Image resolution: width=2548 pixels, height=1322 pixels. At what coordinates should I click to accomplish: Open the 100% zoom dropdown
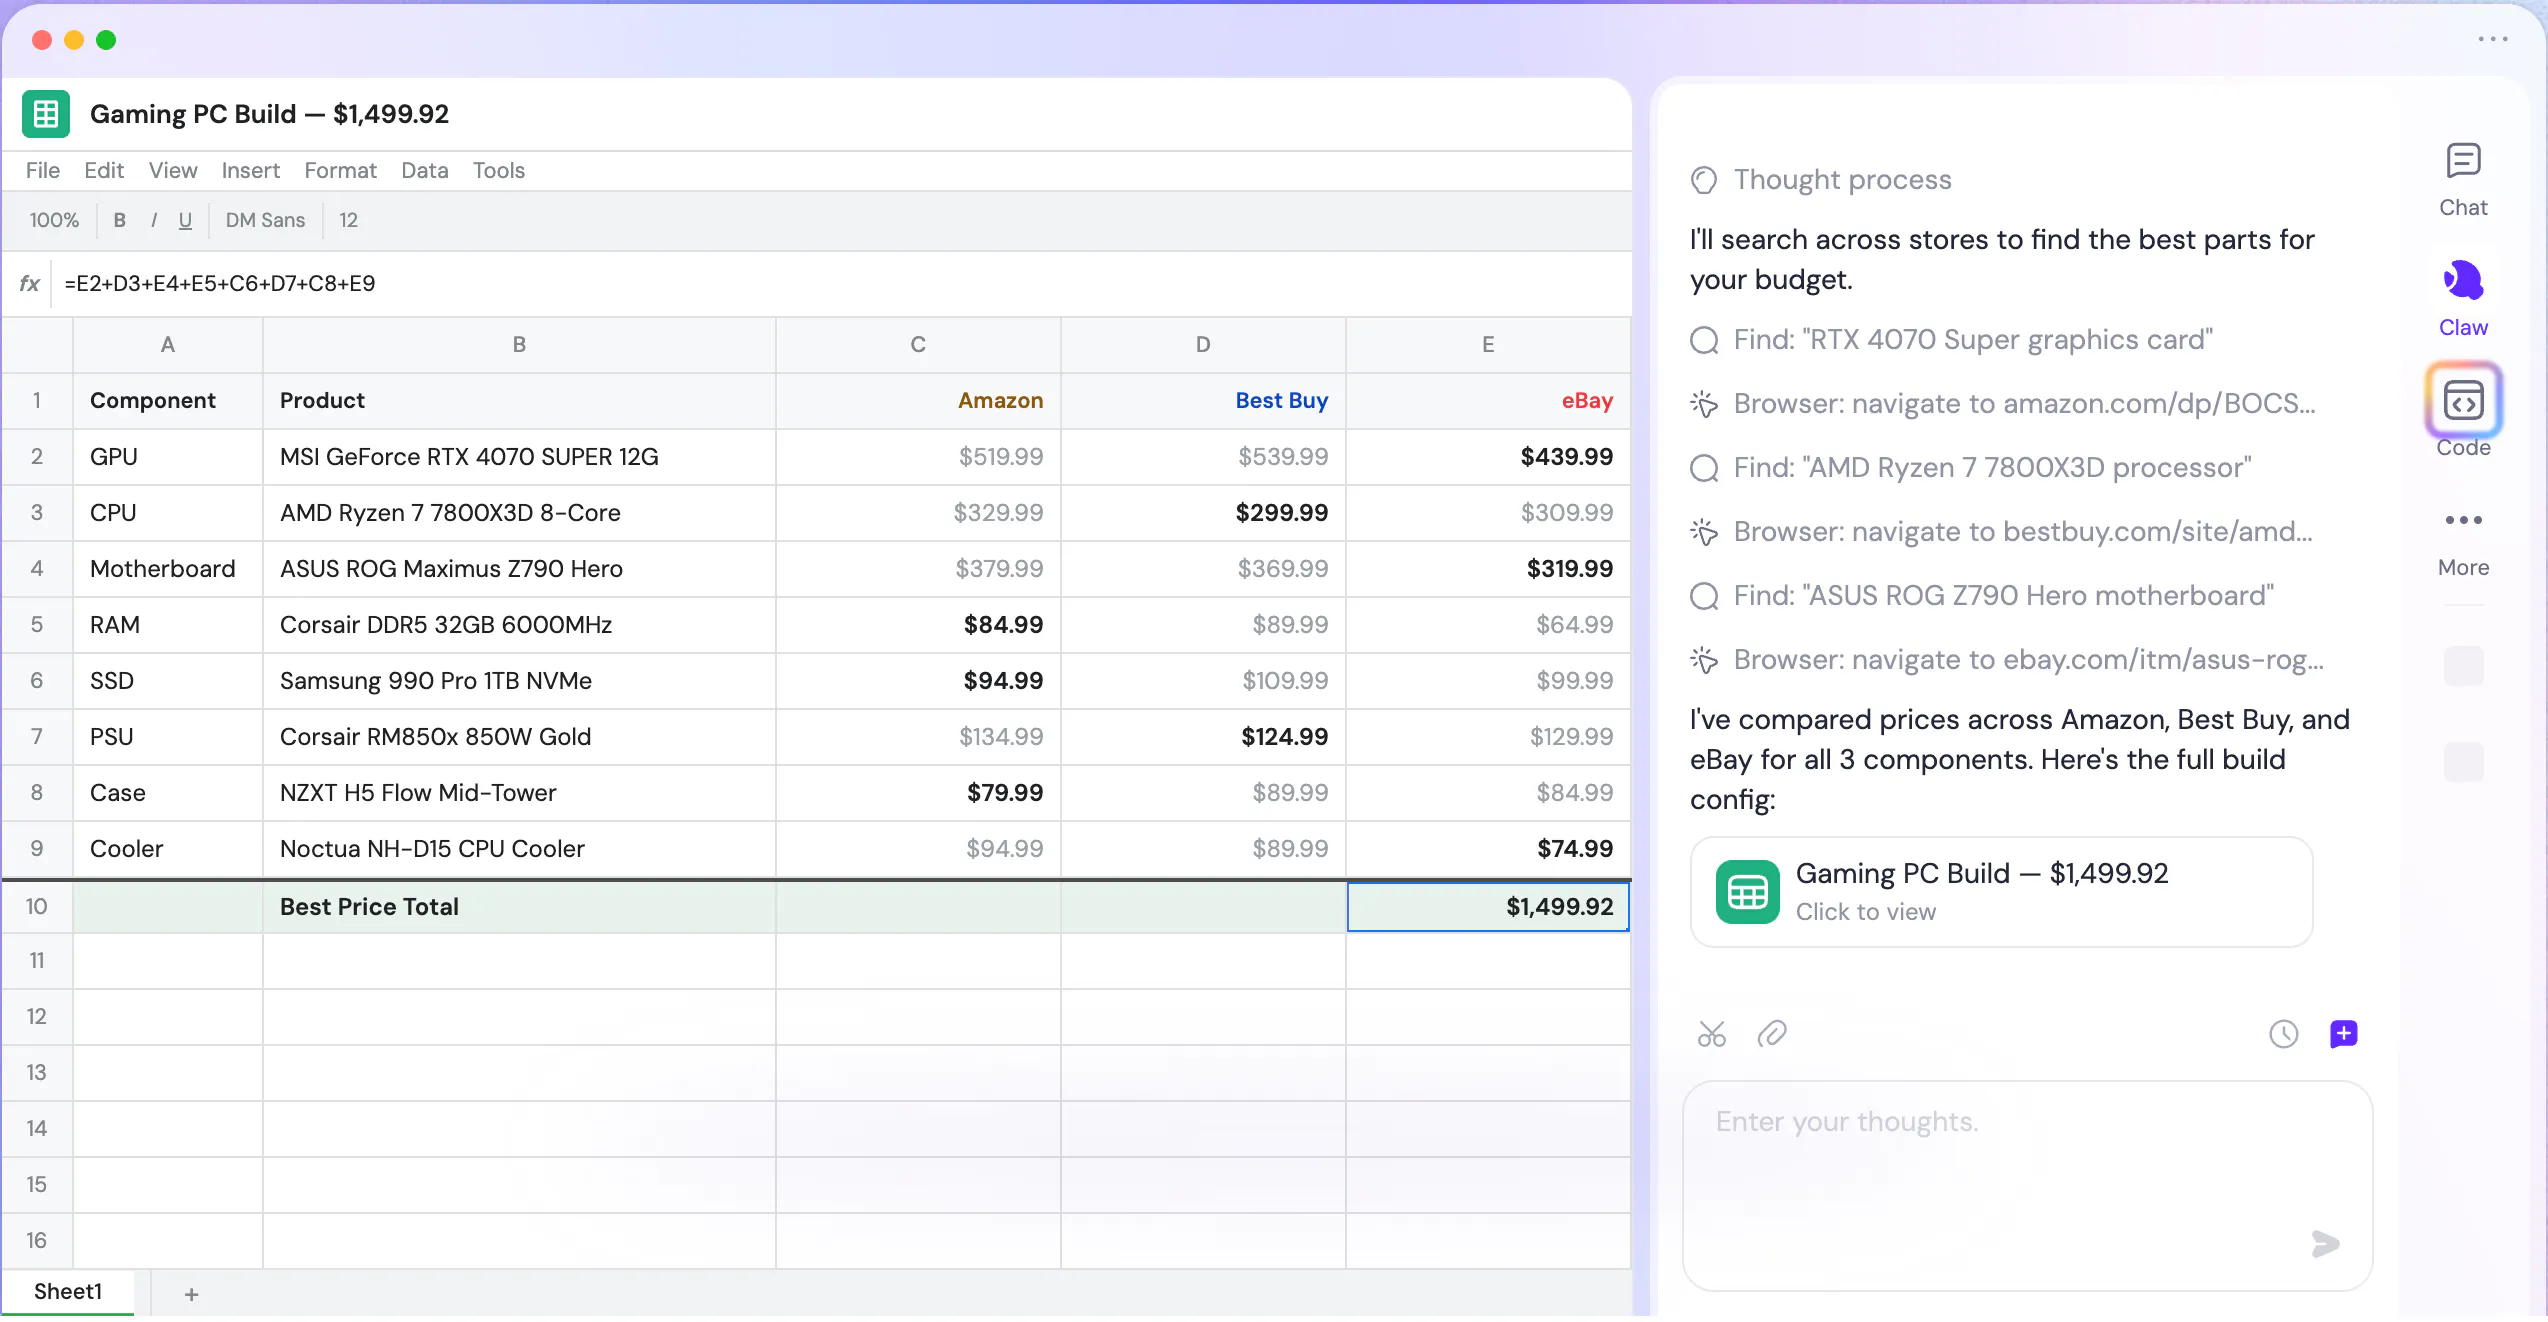[x=54, y=220]
